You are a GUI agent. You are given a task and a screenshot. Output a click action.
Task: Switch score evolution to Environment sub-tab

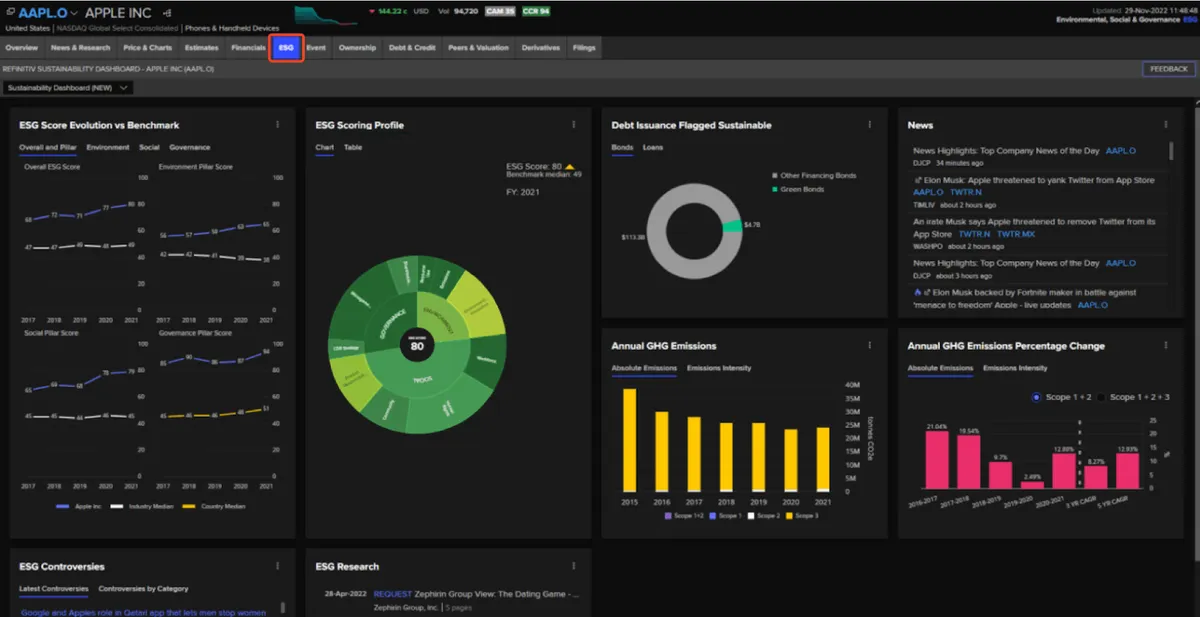(x=108, y=147)
